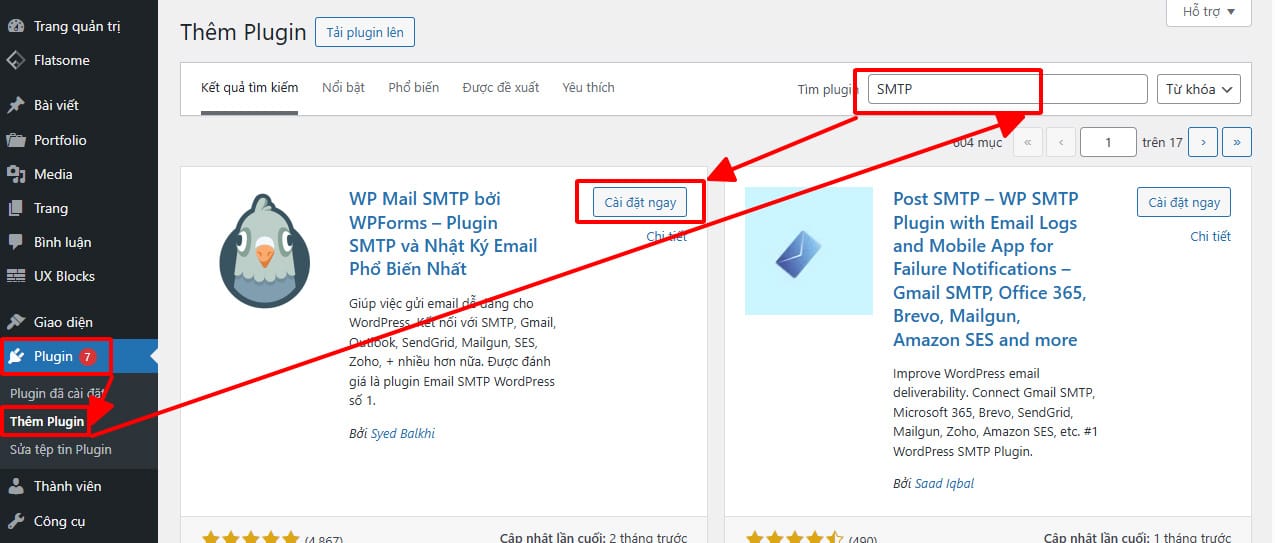Click the plugin search field containing SMTP
Viewport: 1275px width, 543px height.
[x=1008, y=89]
